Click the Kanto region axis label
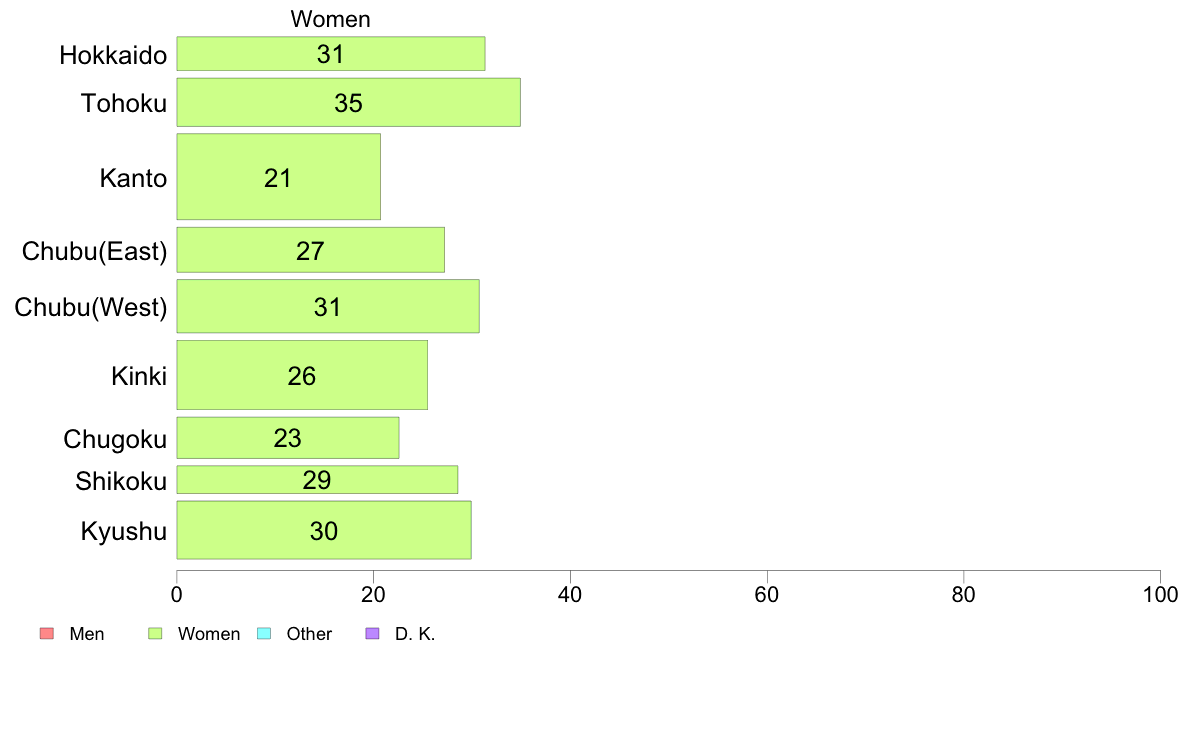This screenshot has width=1188, height=736. (133, 178)
